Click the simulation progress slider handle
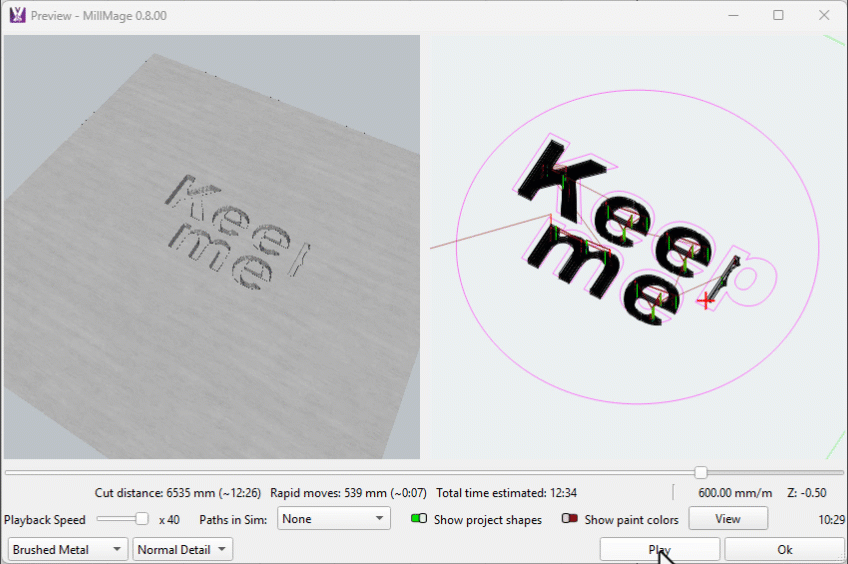This screenshot has width=848, height=564. coord(701,472)
